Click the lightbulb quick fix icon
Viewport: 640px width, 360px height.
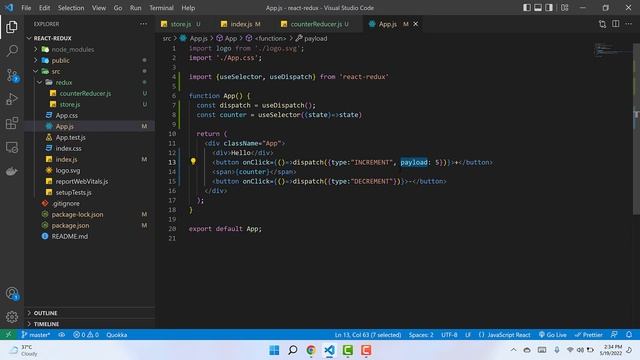pos(193,162)
